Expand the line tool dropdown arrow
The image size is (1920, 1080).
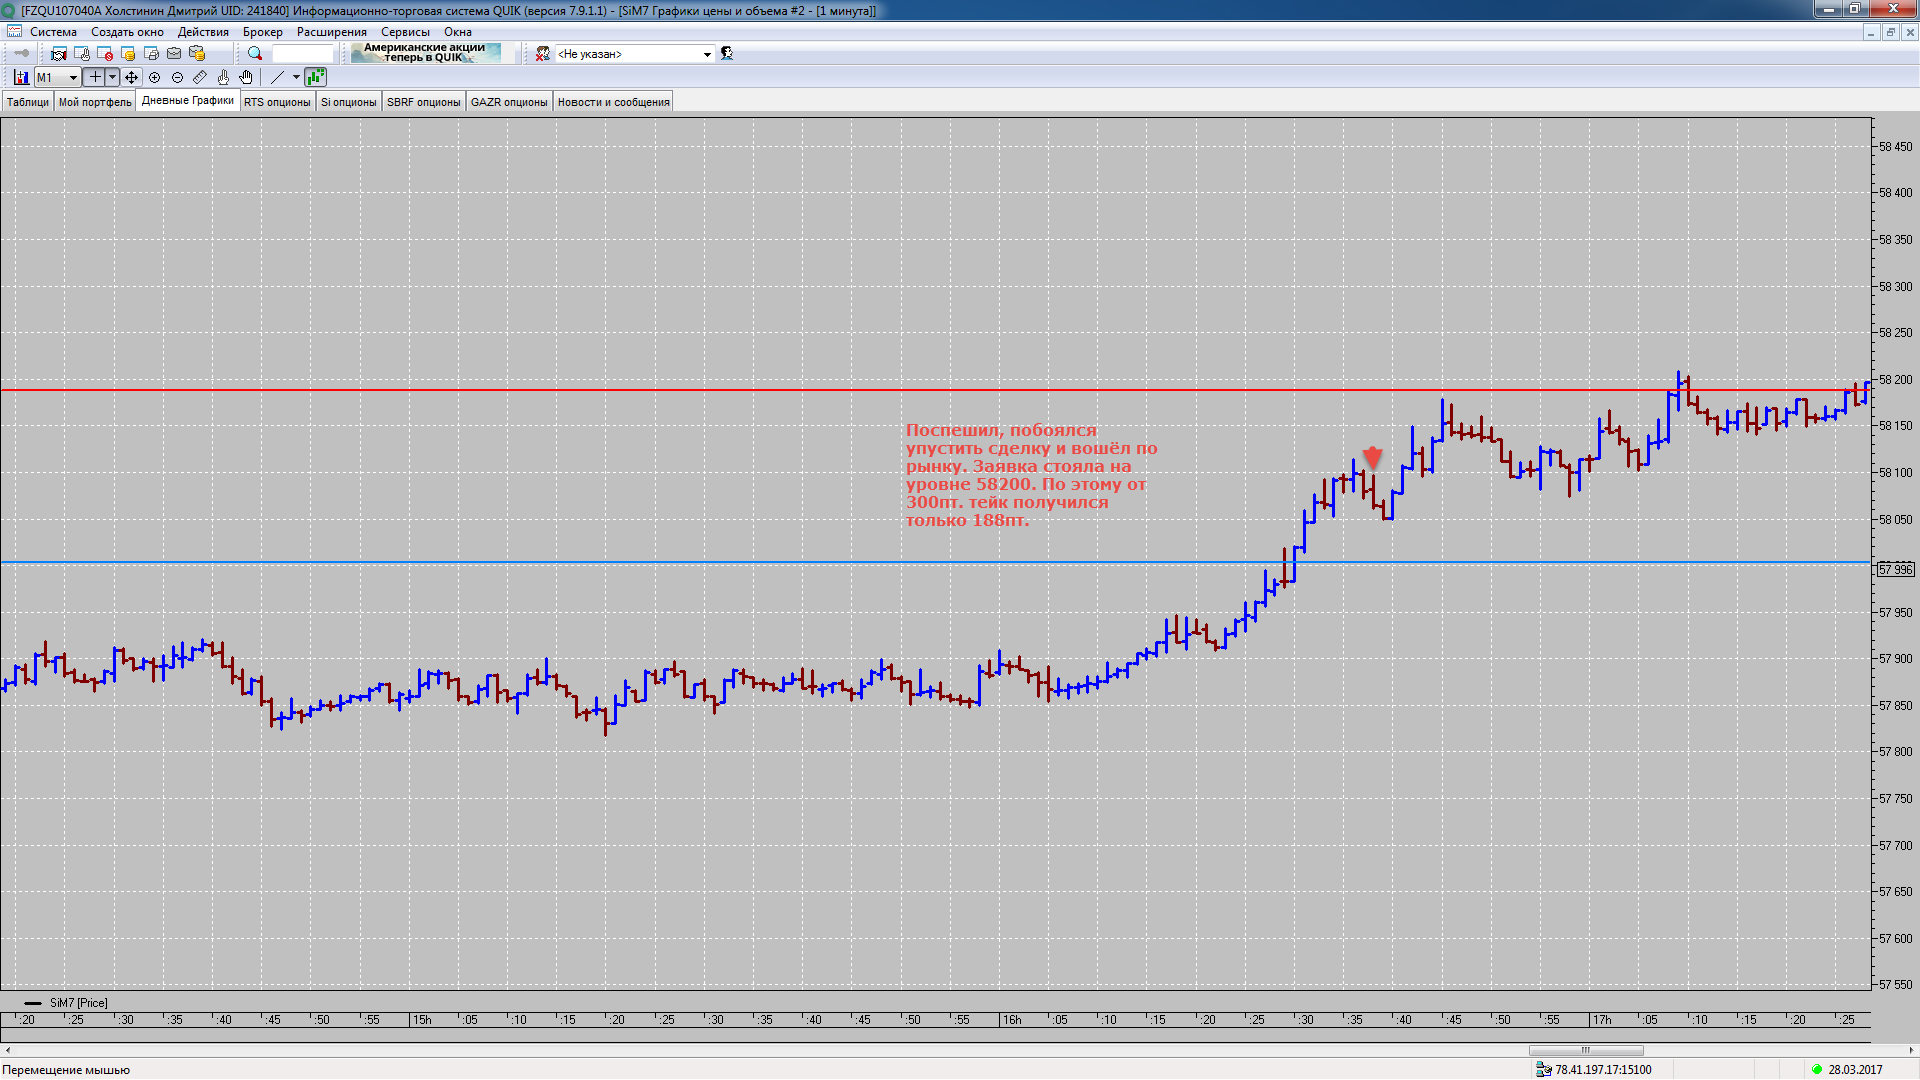point(296,78)
